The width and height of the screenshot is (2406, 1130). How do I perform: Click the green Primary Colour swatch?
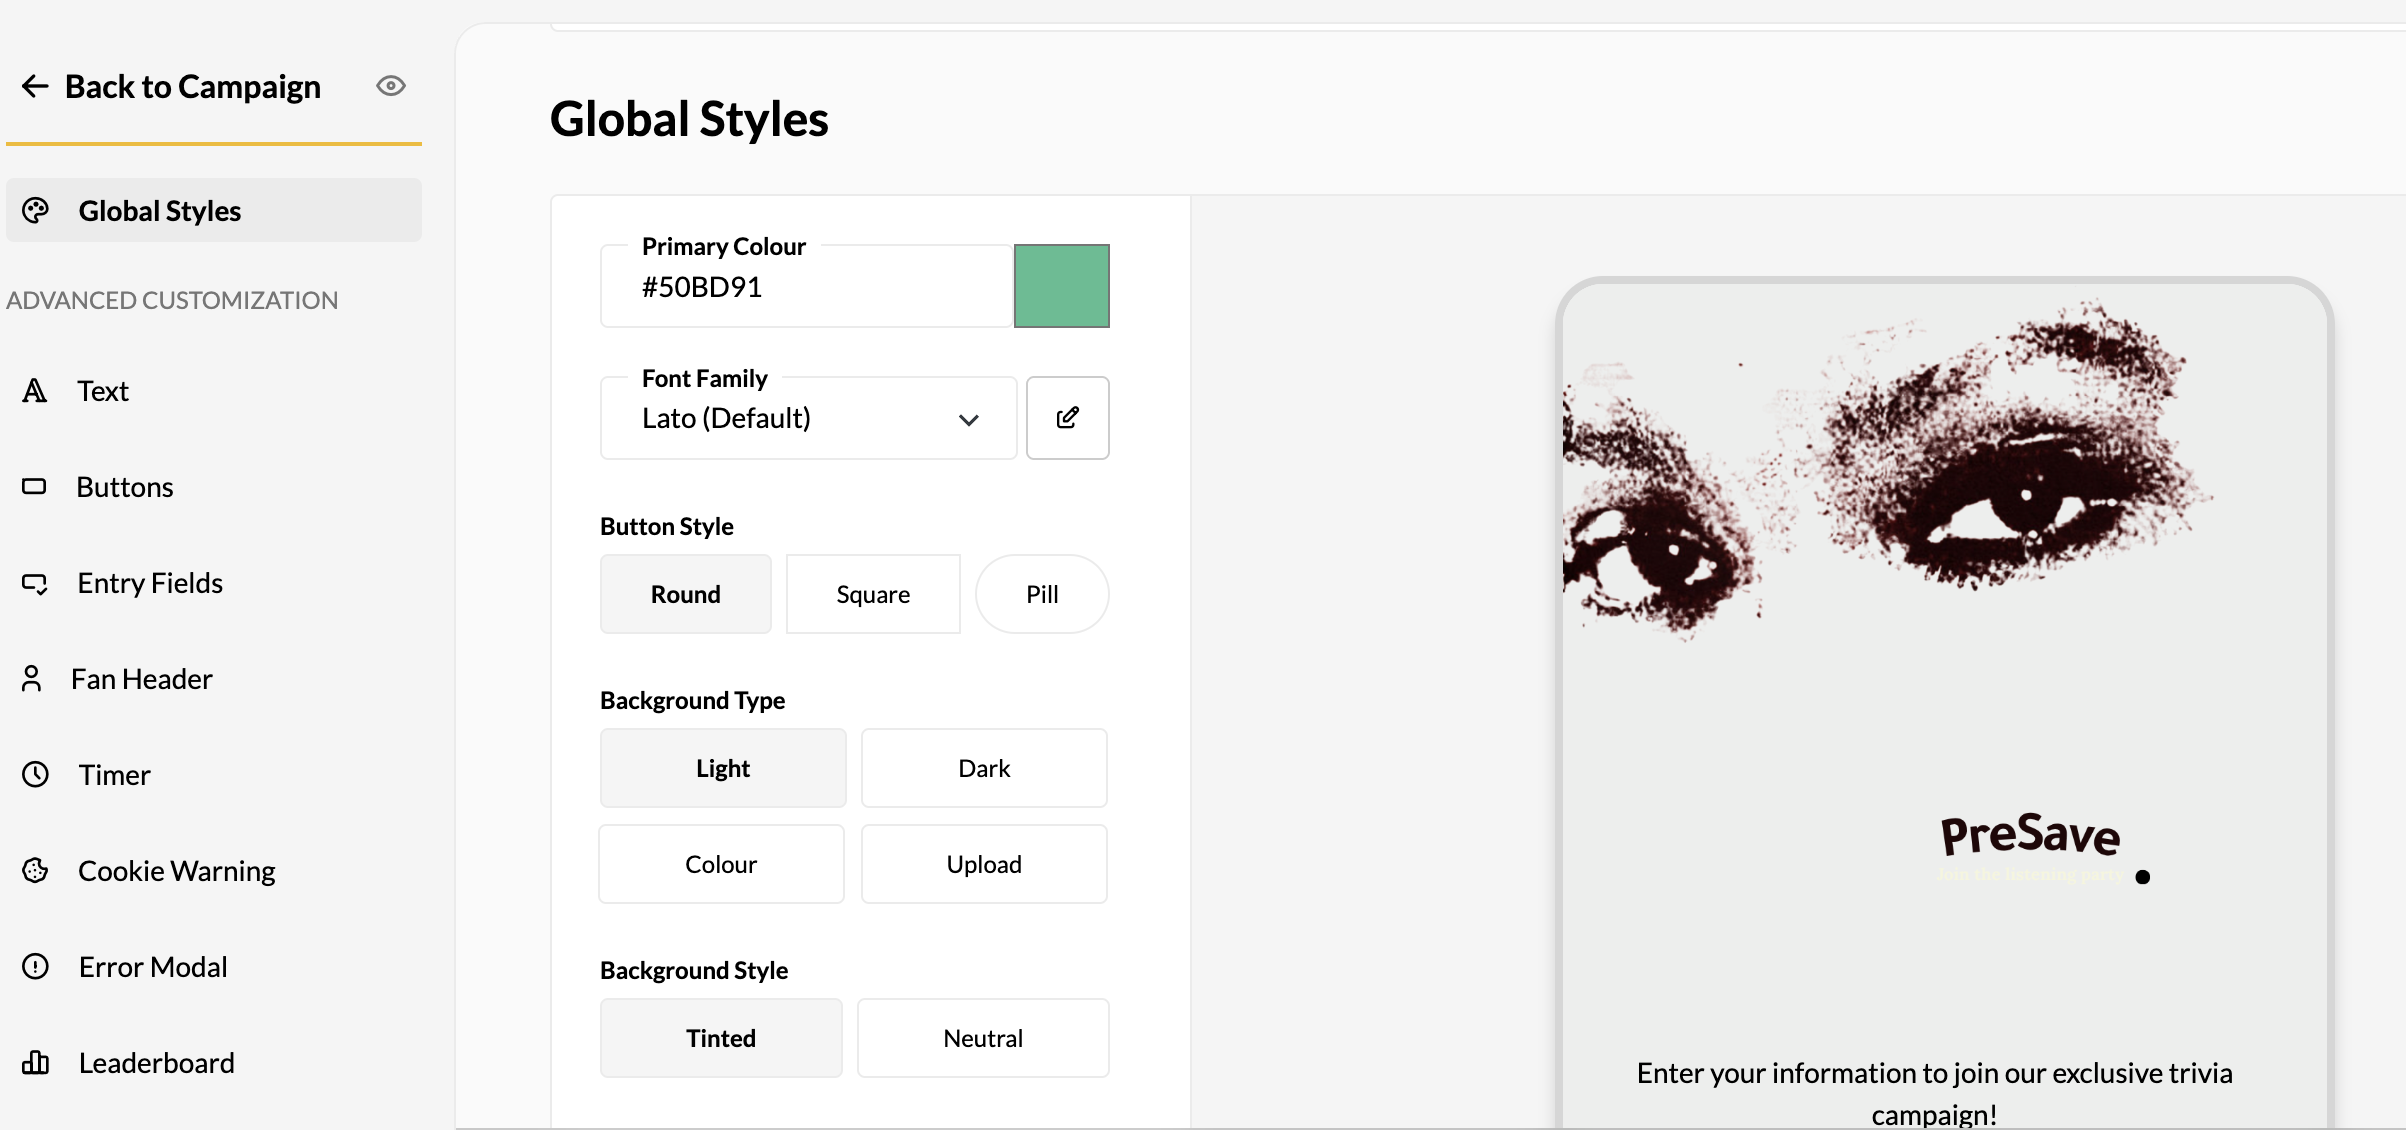1062,286
